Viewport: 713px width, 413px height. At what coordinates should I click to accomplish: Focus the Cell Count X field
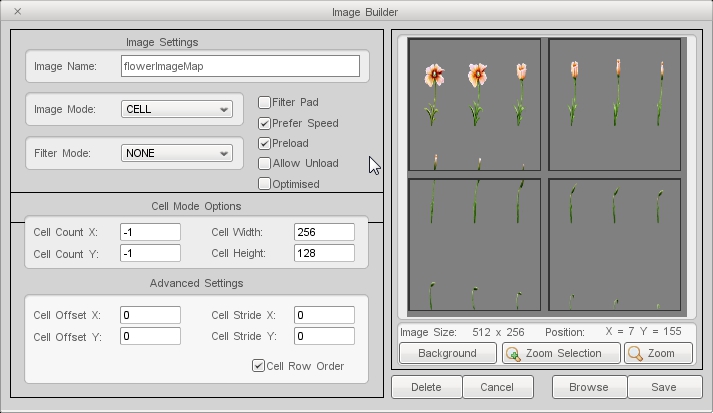[x=150, y=232]
